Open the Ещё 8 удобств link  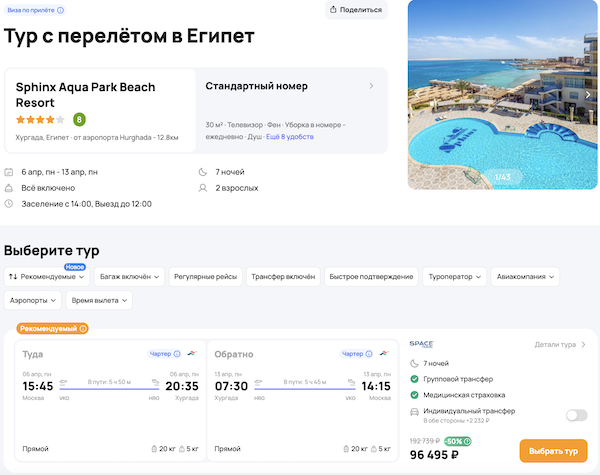(290, 136)
